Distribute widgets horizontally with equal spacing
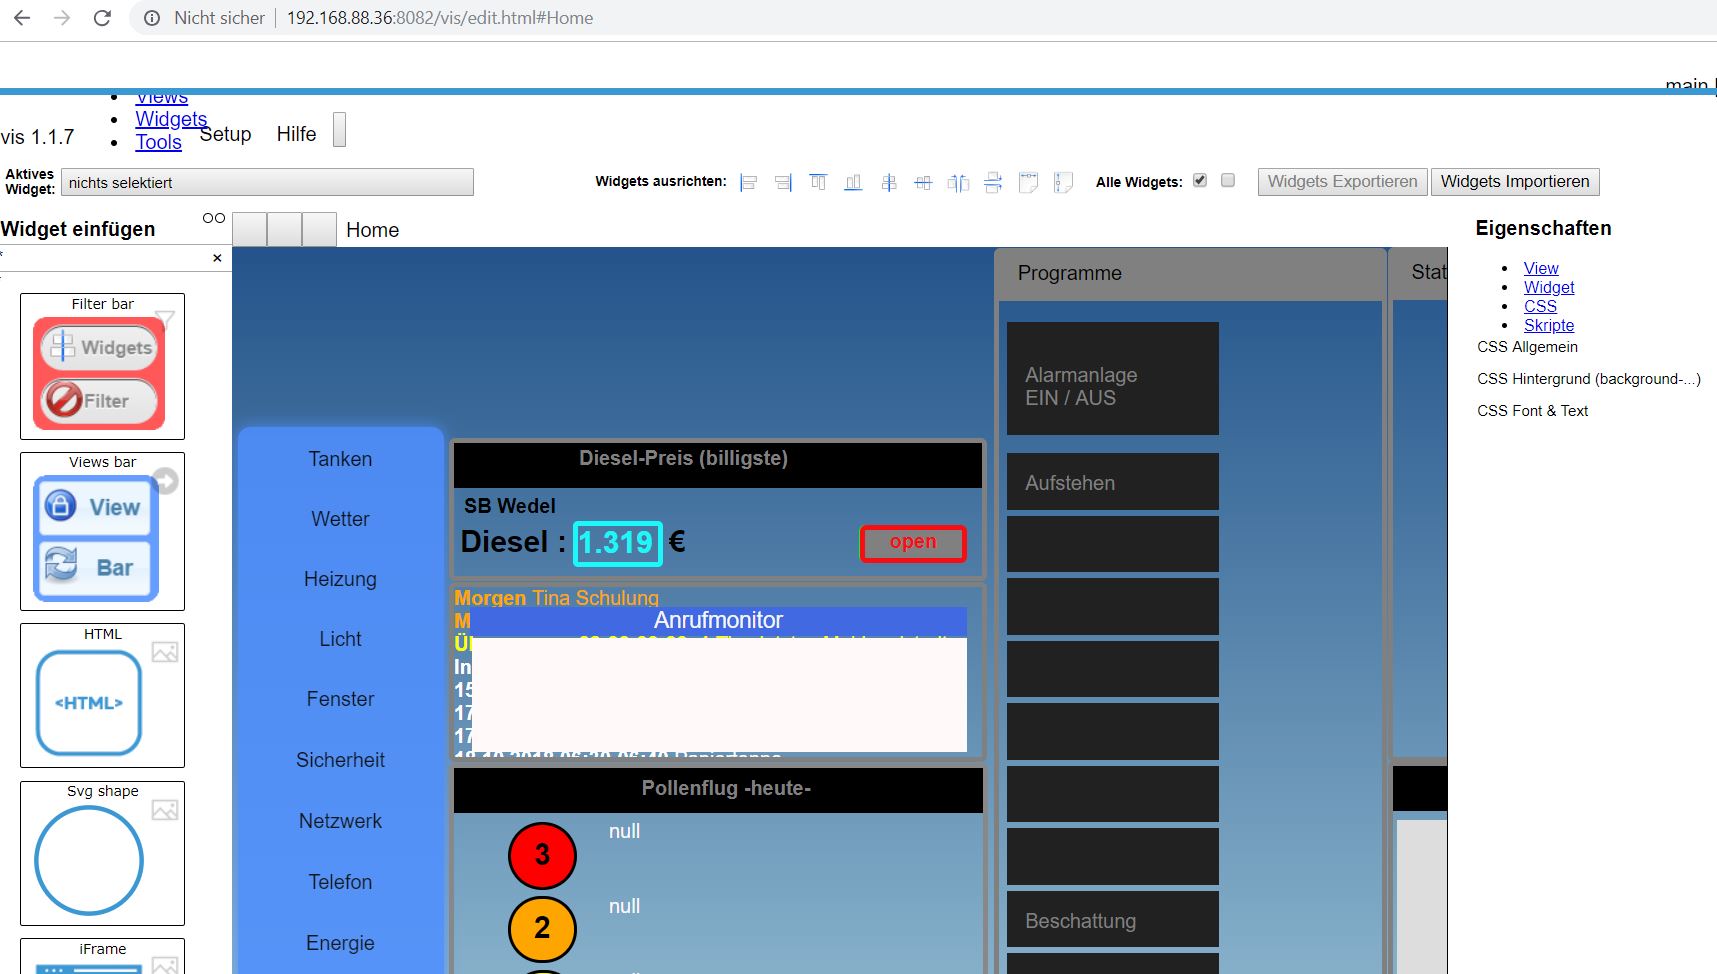The width and height of the screenshot is (1717, 974). (x=958, y=182)
